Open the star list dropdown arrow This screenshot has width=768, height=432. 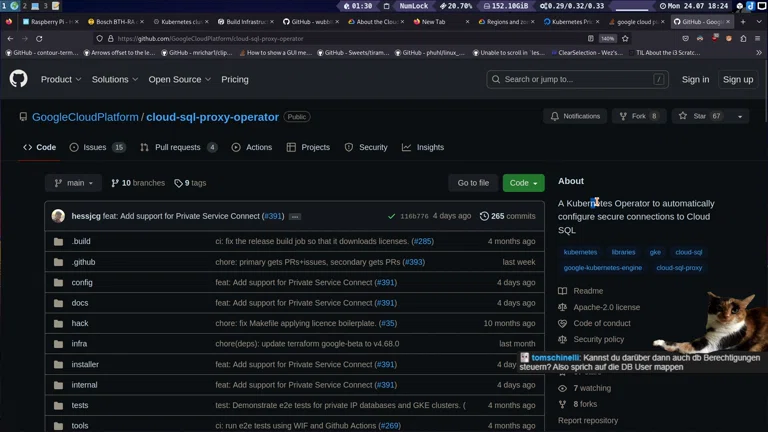point(740,116)
